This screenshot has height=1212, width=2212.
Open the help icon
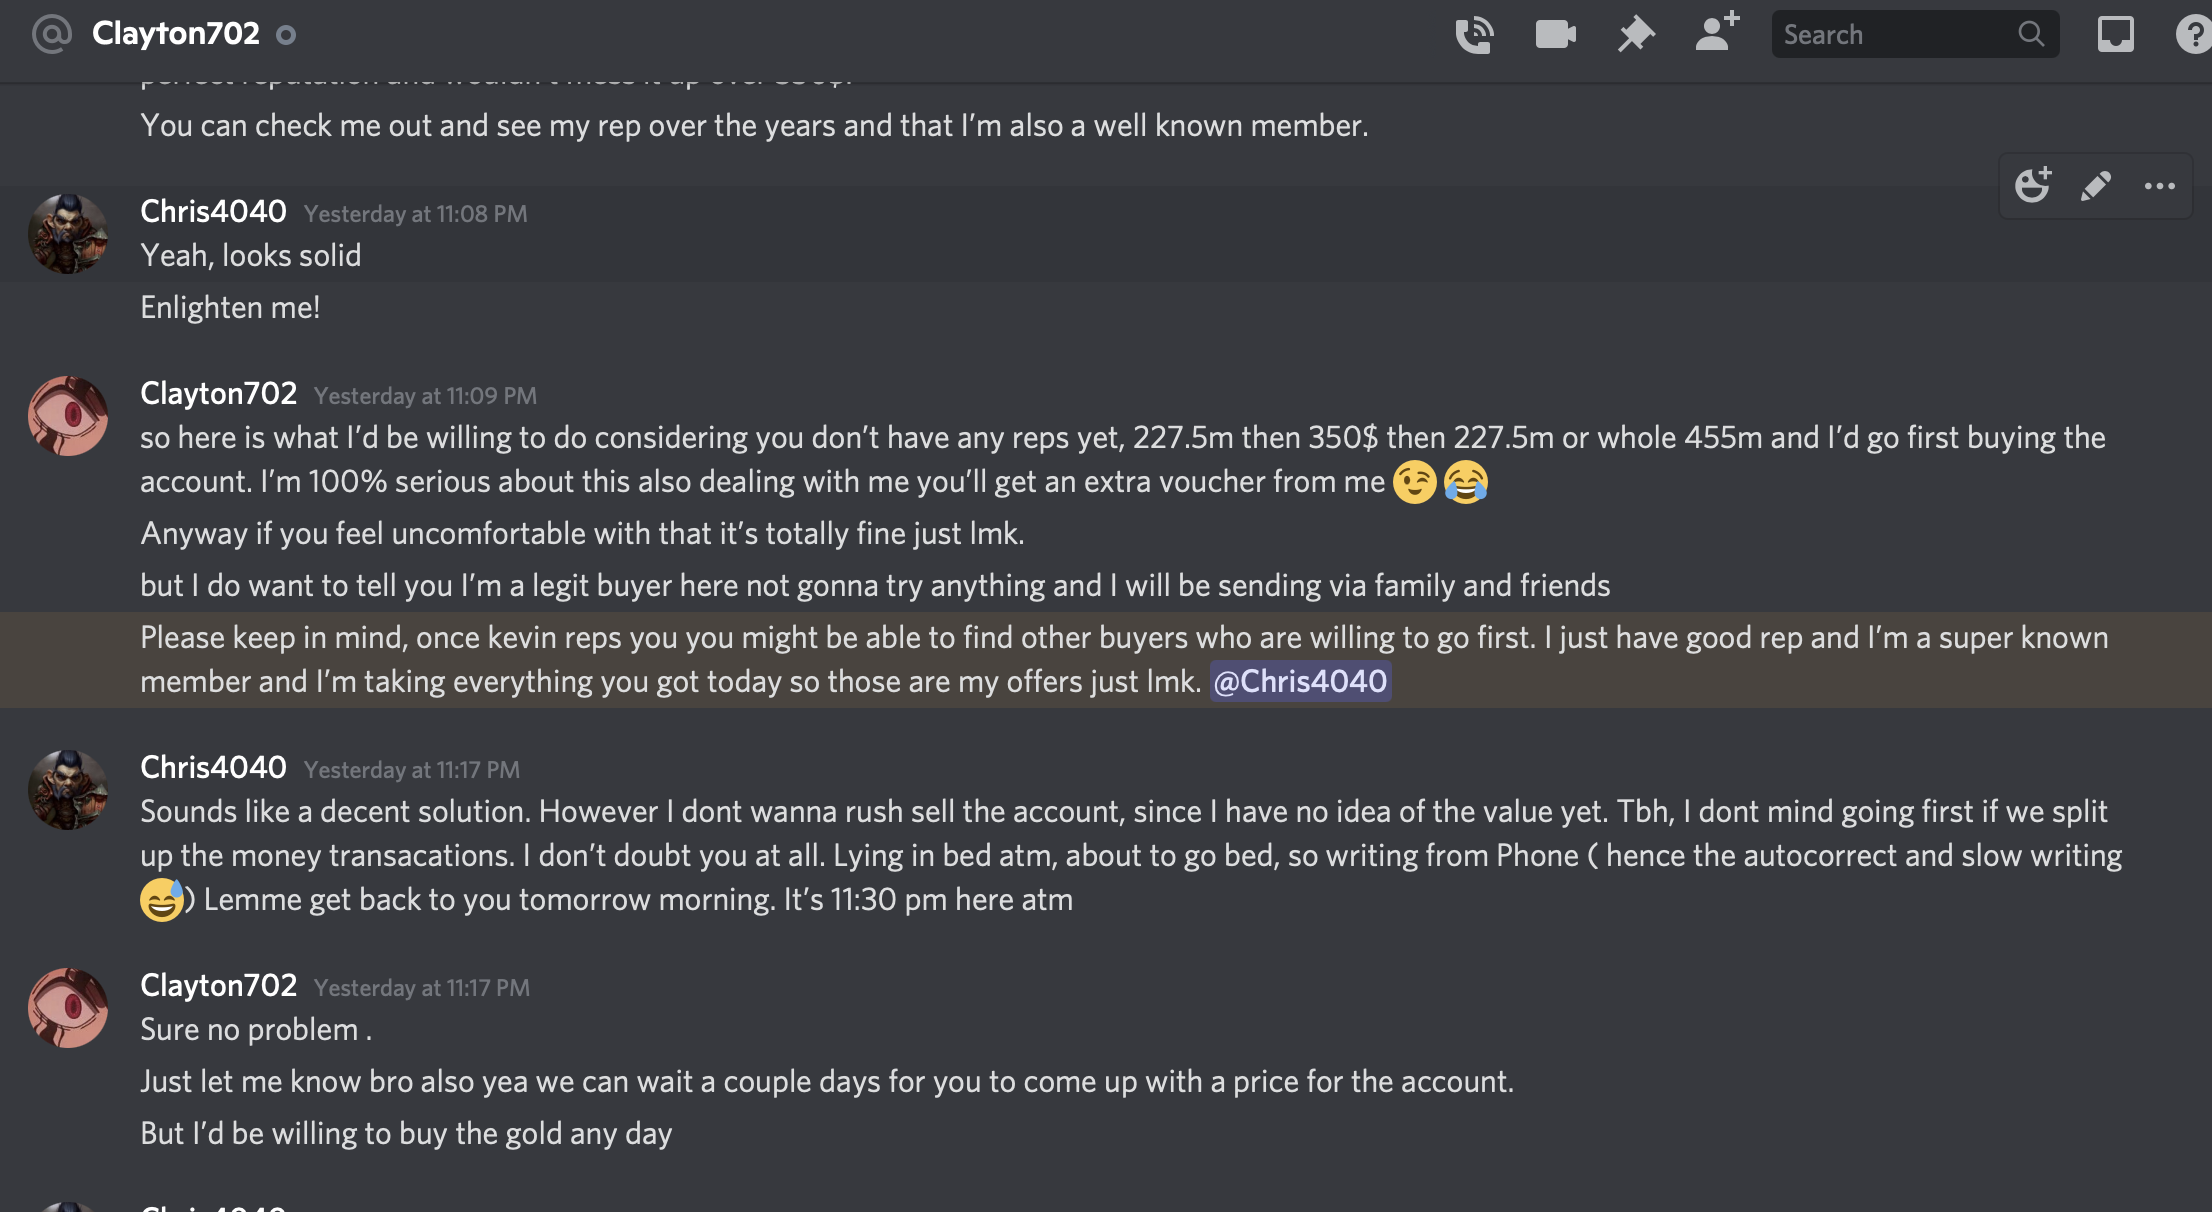(x=2194, y=35)
